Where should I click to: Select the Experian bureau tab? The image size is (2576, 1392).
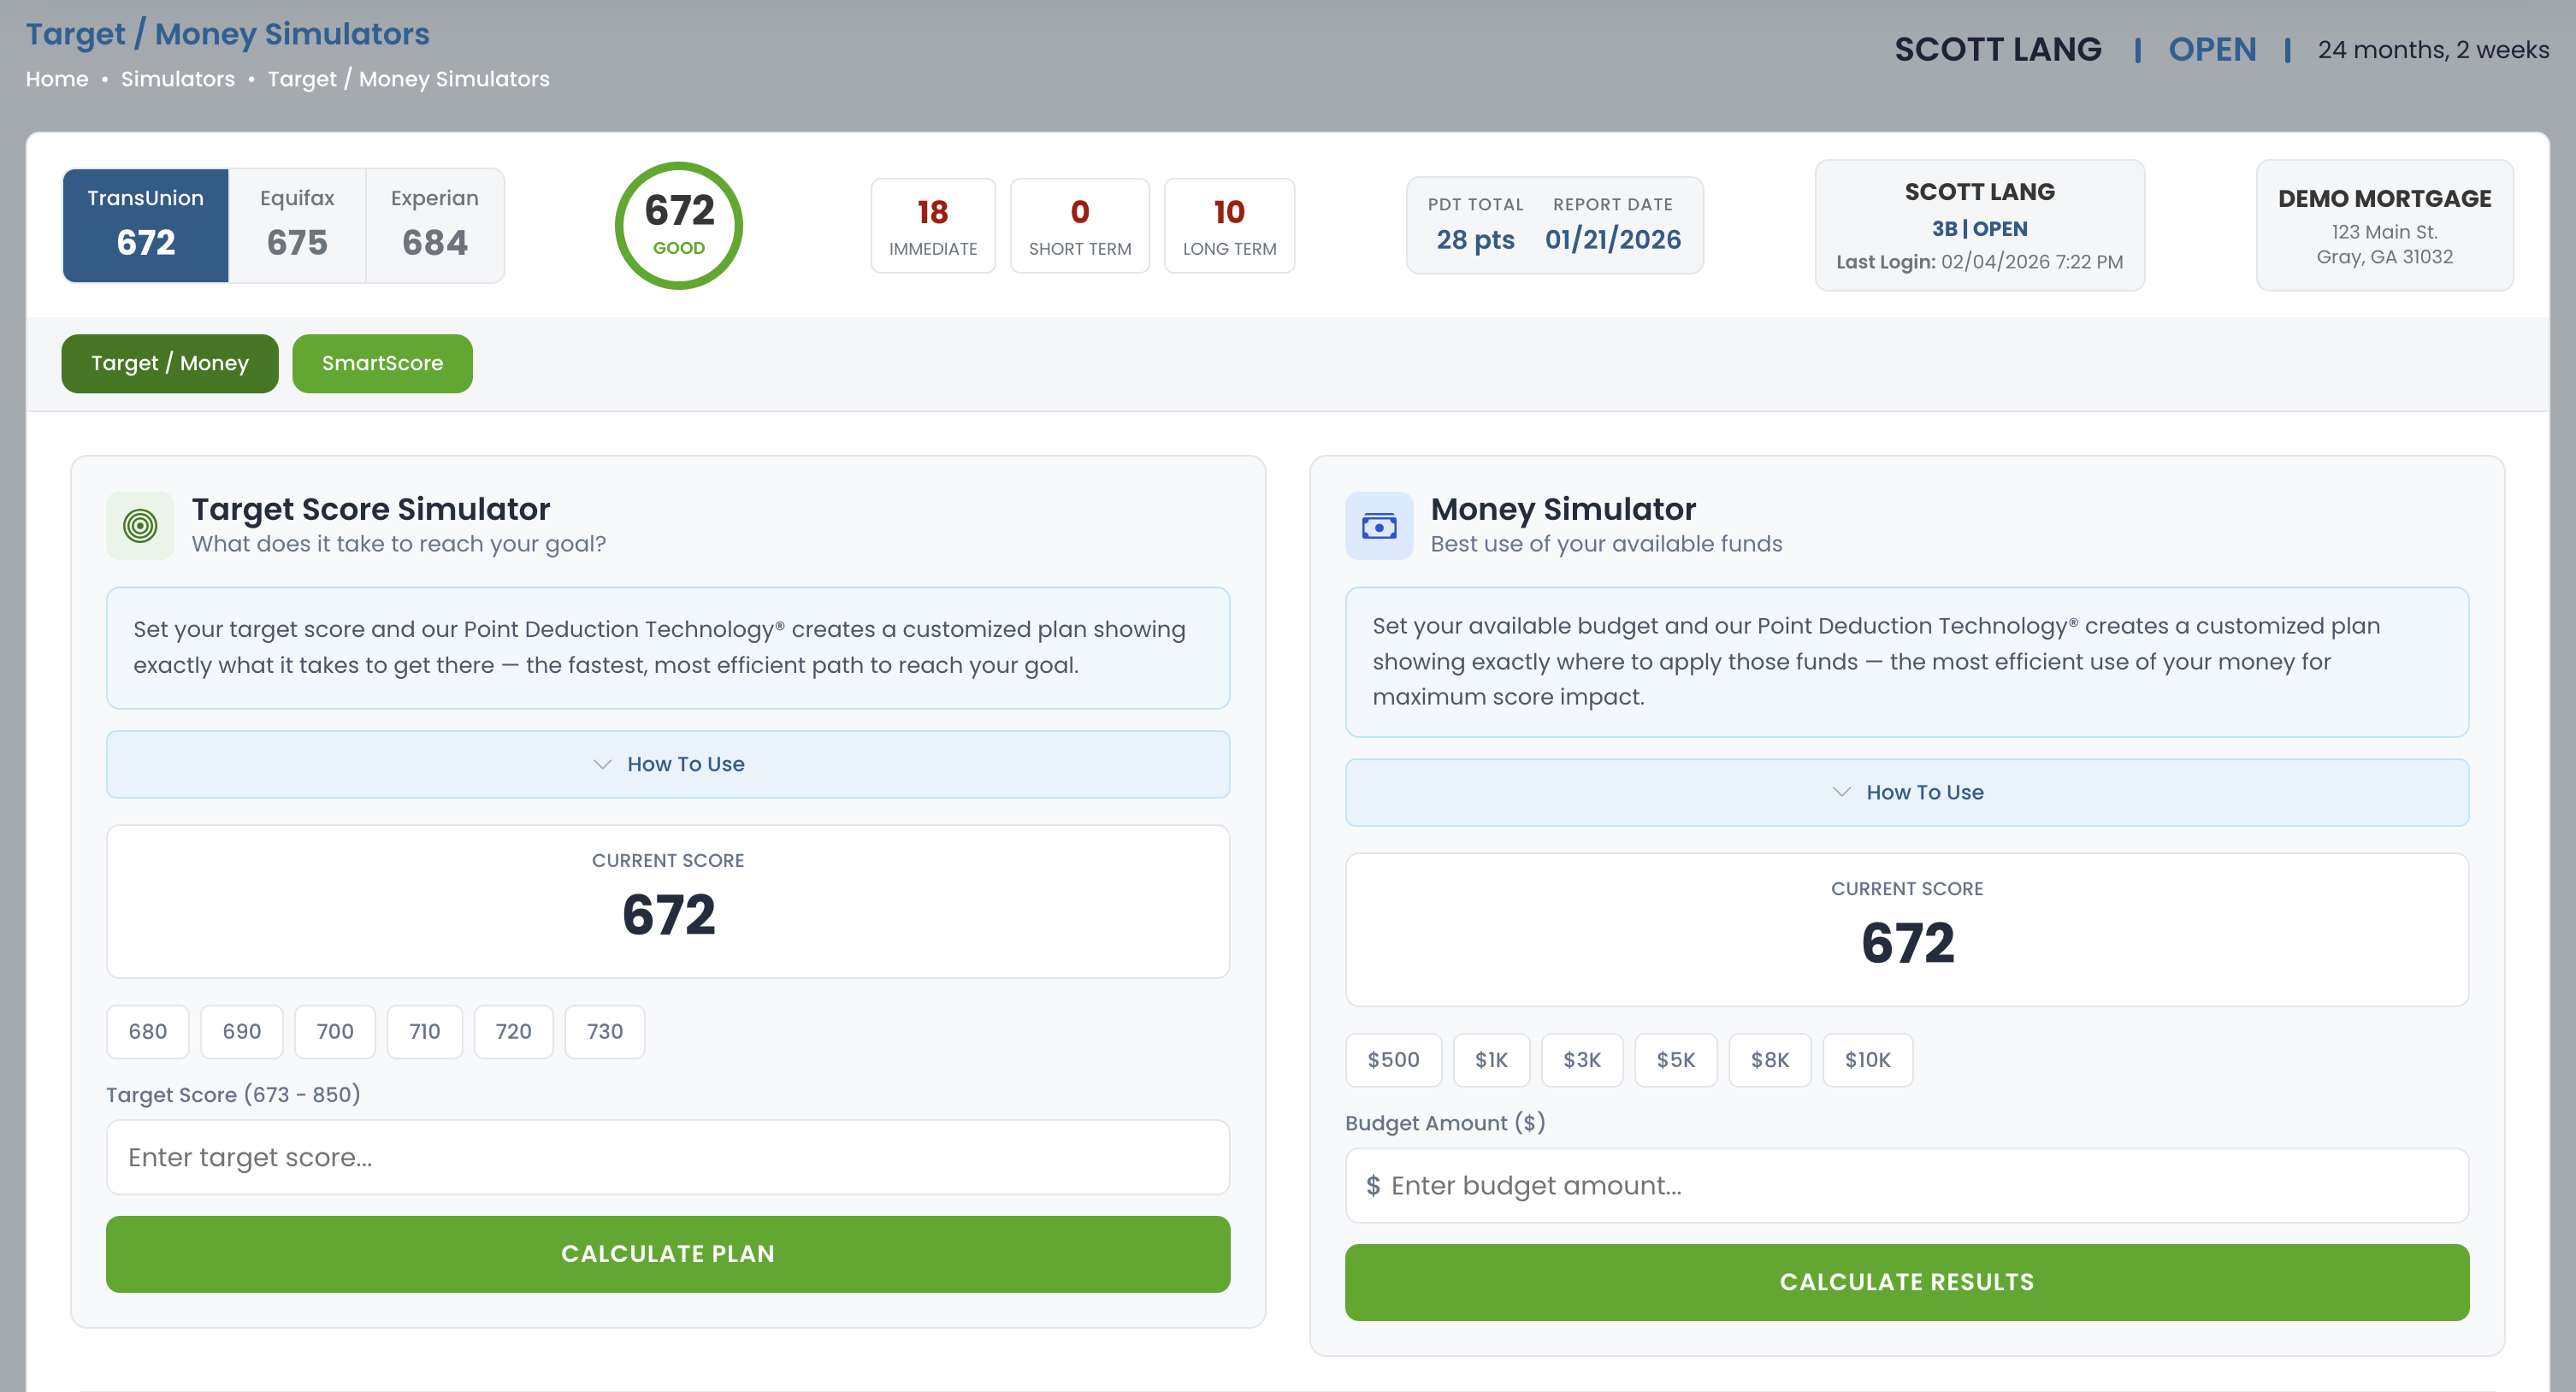click(434, 224)
